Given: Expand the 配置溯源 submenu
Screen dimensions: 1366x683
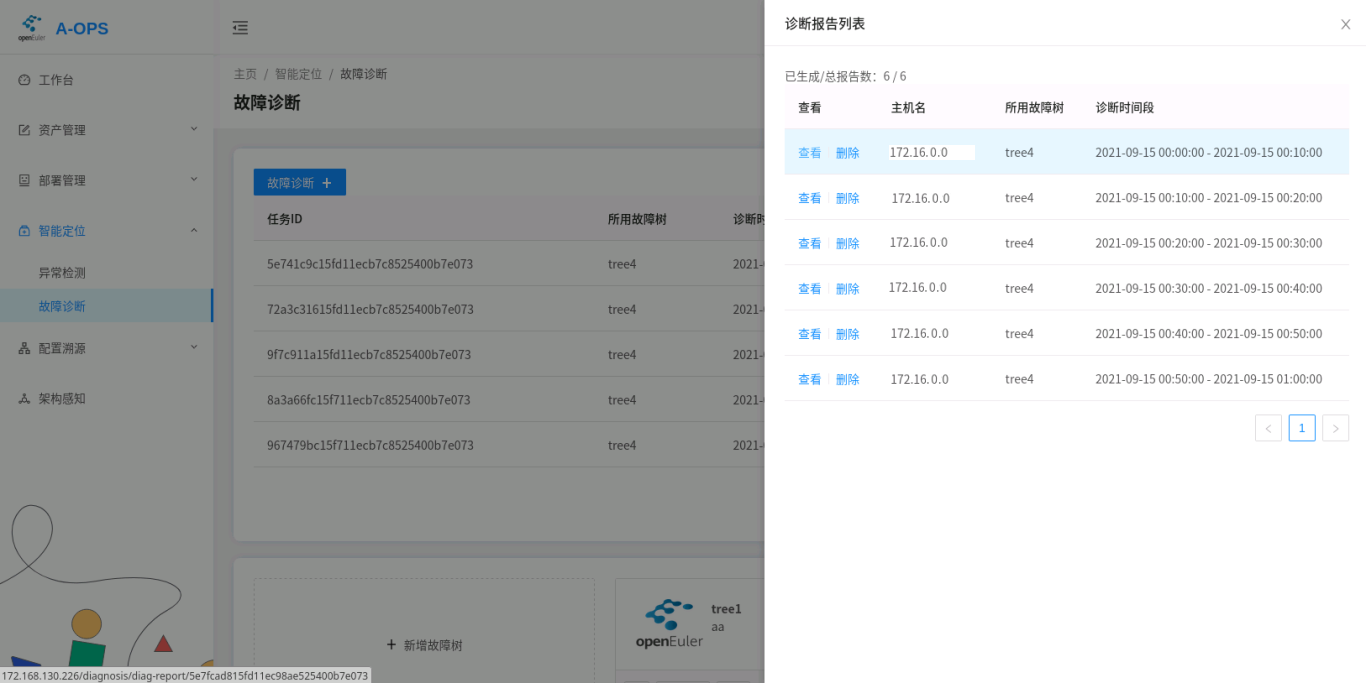Looking at the screenshot, I should click(x=194, y=348).
